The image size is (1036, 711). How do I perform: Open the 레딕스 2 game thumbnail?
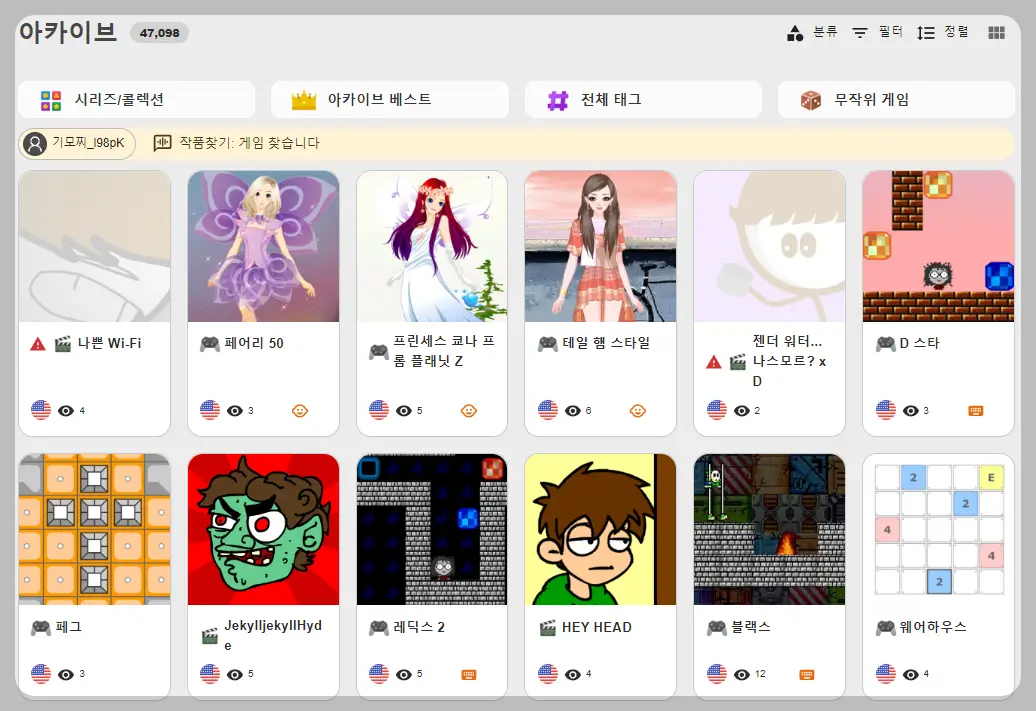pos(431,528)
